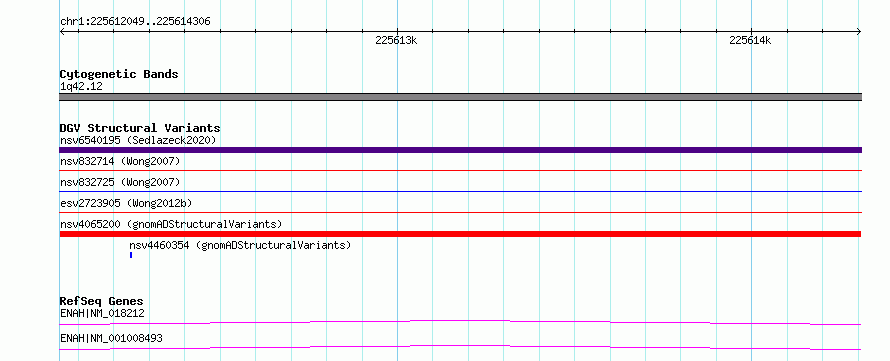The height and width of the screenshot is (361, 890).
Task: Open variant nsv832725 (Wong2007) label
Action: point(120,182)
